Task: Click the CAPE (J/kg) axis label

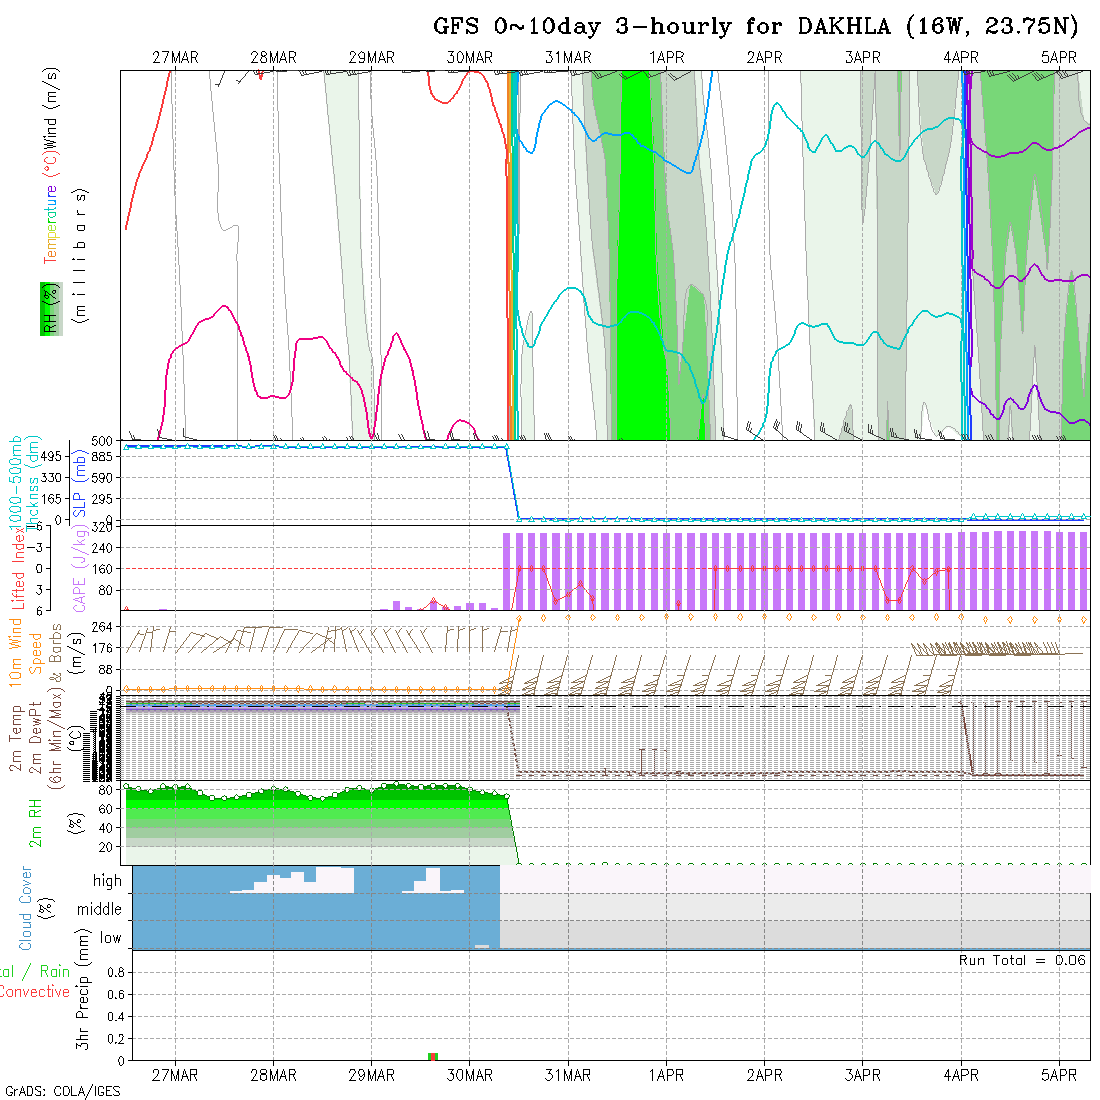Action: (77, 568)
